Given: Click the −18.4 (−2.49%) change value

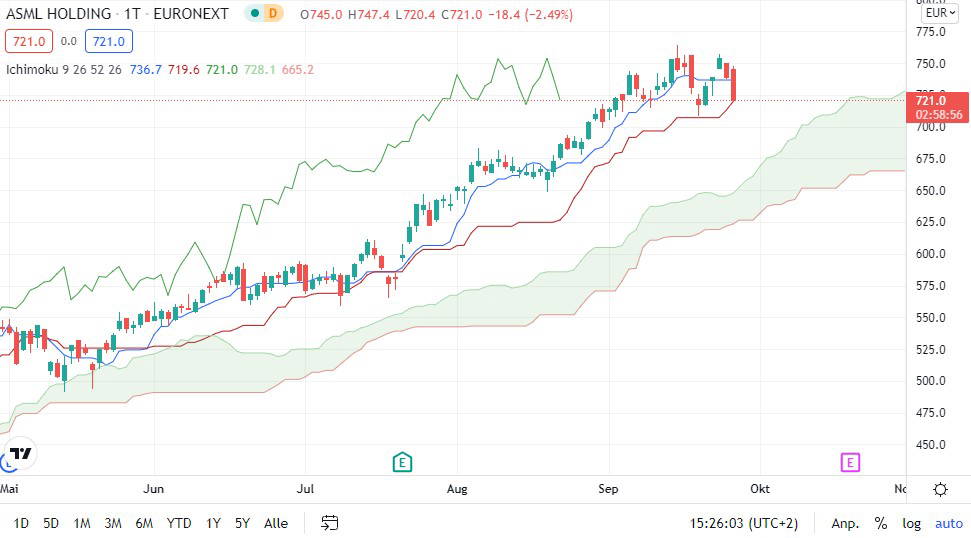Looking at the screenshot, I should (531, 14).
